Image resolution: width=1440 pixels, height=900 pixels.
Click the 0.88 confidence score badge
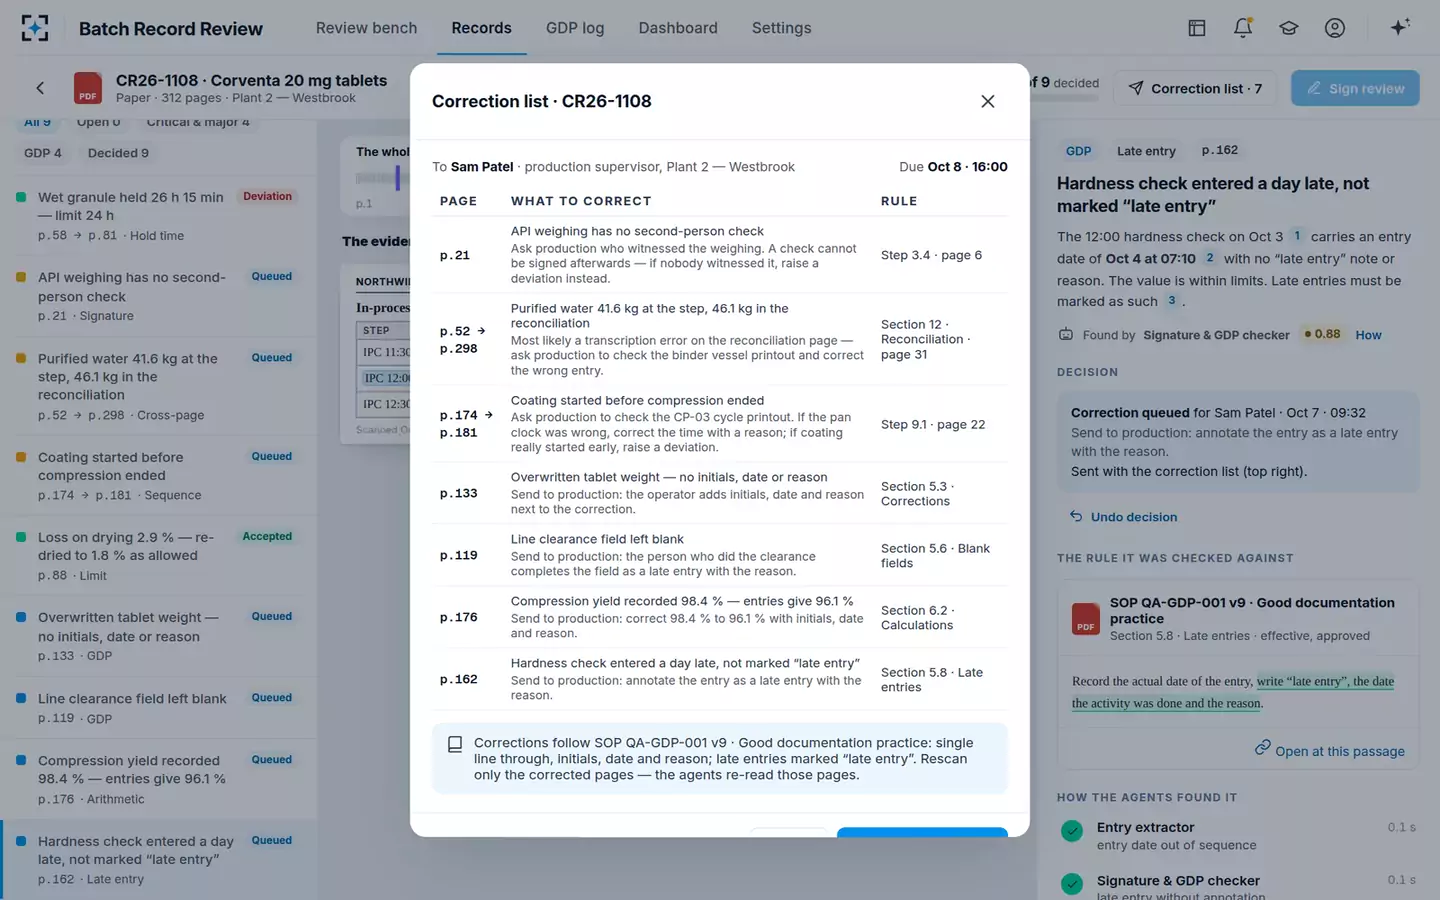(1322, 334)
